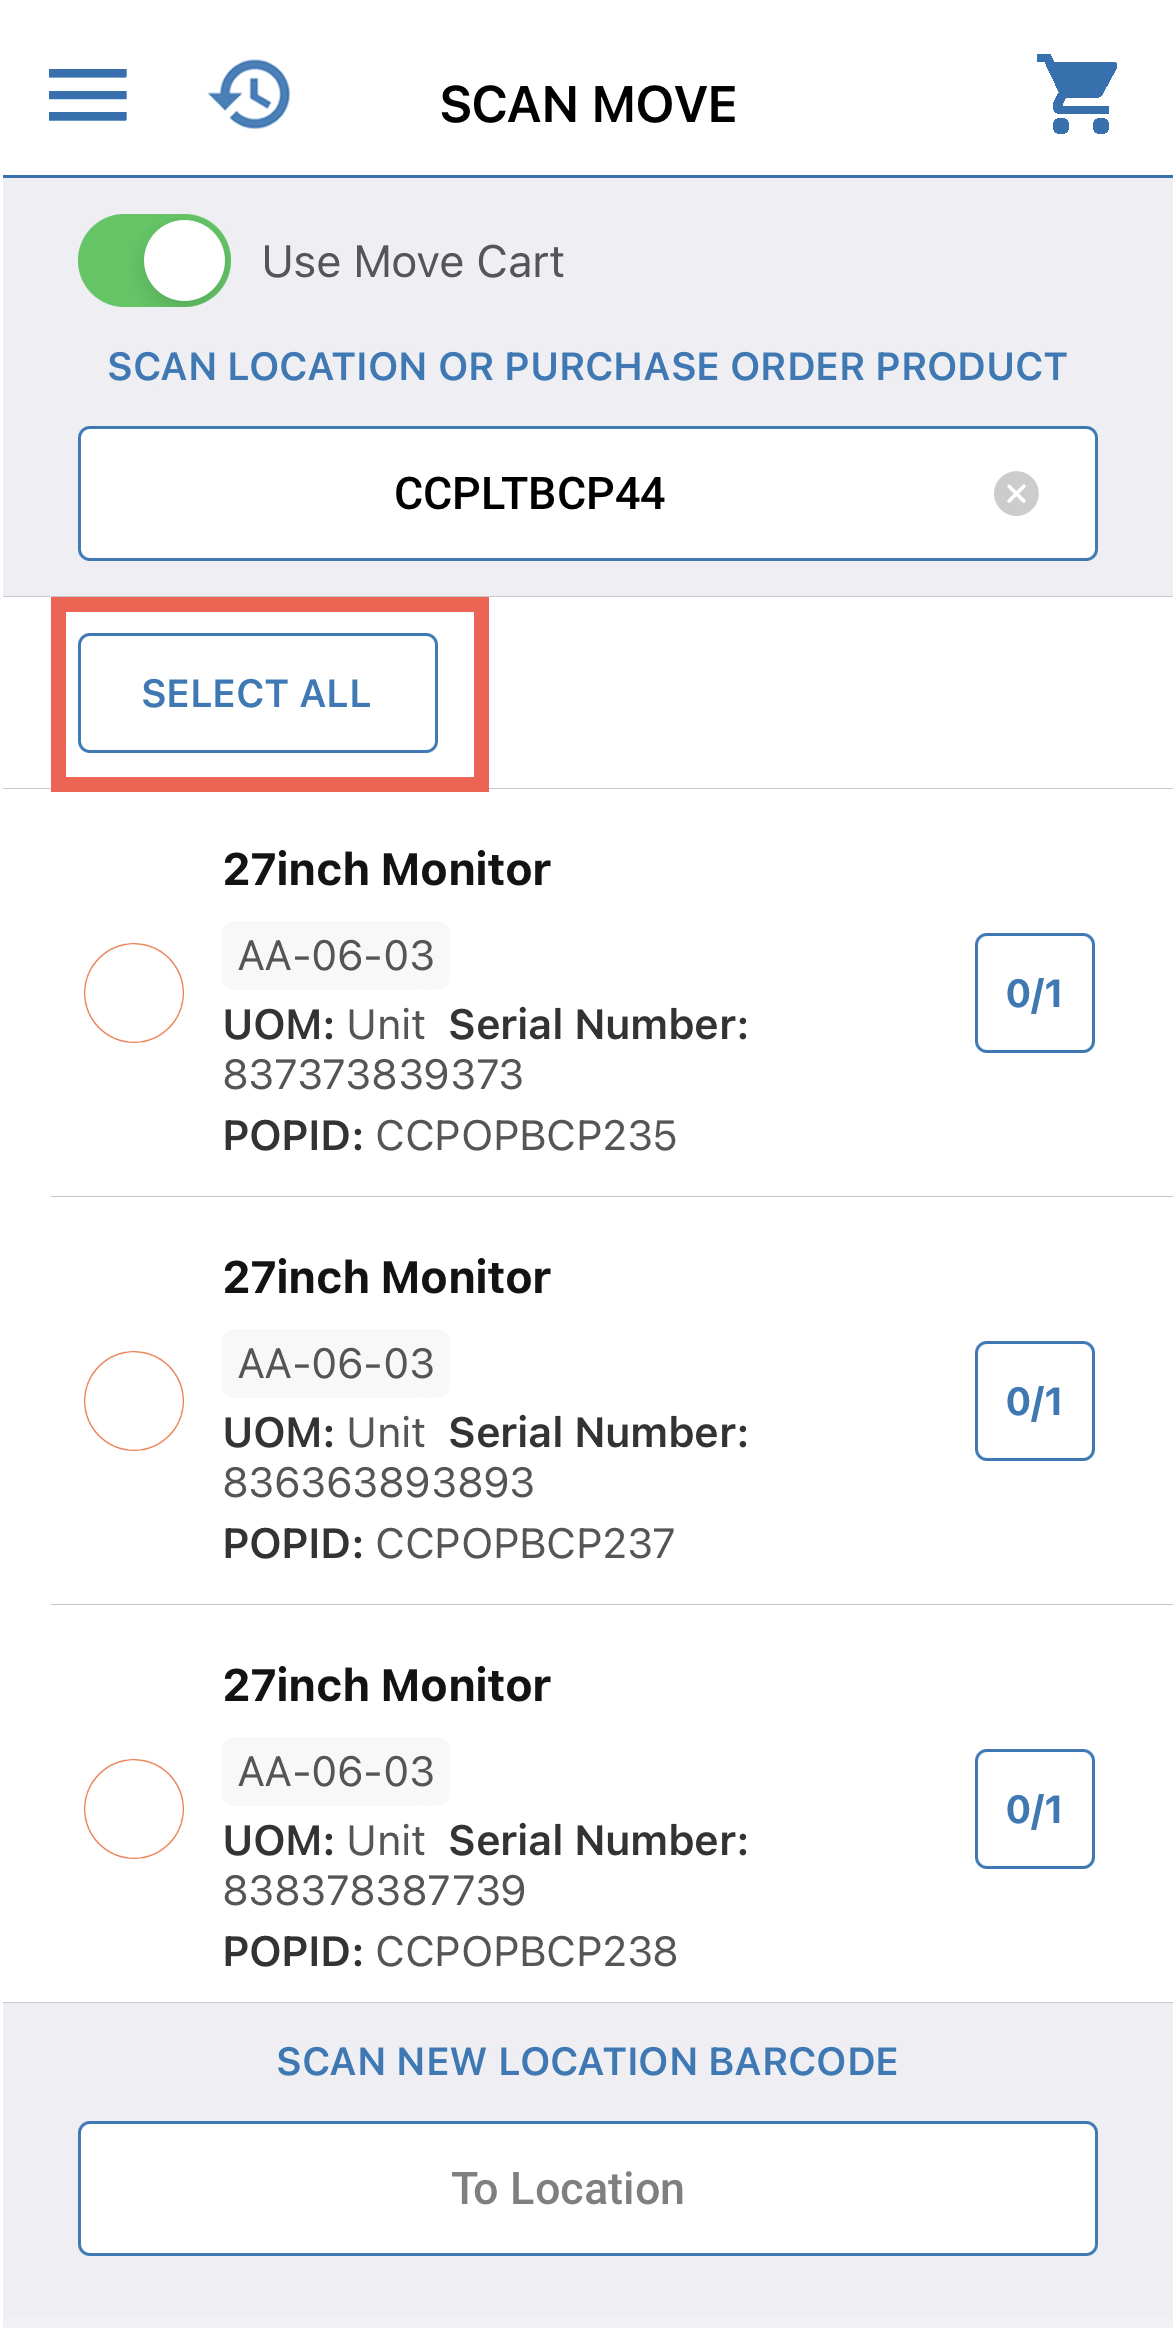The image size is (1173, 2328).
Task: Select monitor with serial 838378387739
Action: click(x=134, y=1809)
